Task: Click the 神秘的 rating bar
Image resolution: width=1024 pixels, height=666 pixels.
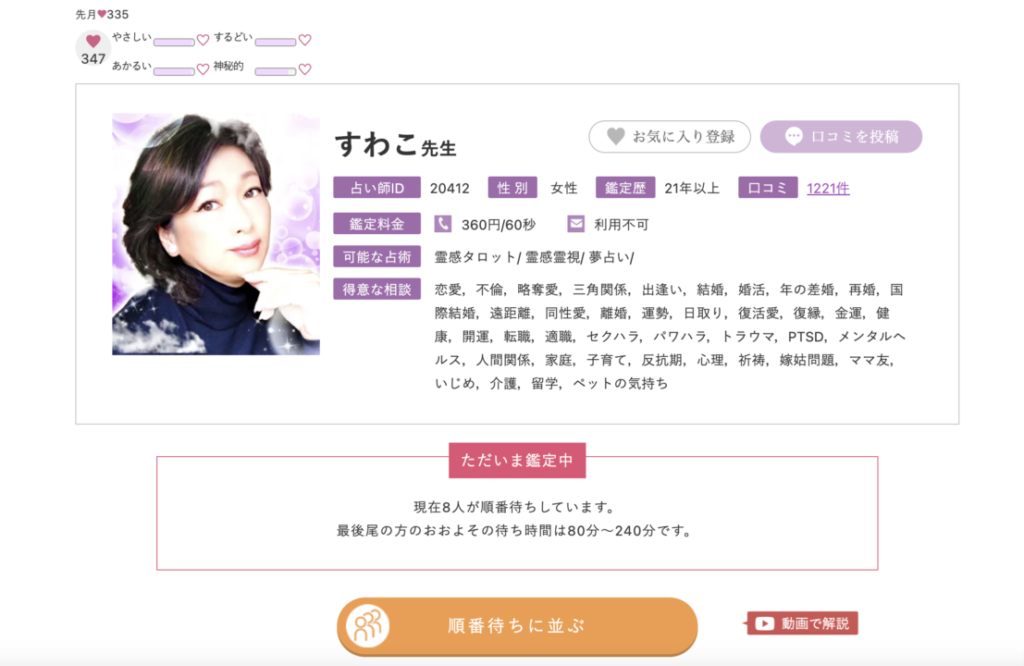Action: 276,71
